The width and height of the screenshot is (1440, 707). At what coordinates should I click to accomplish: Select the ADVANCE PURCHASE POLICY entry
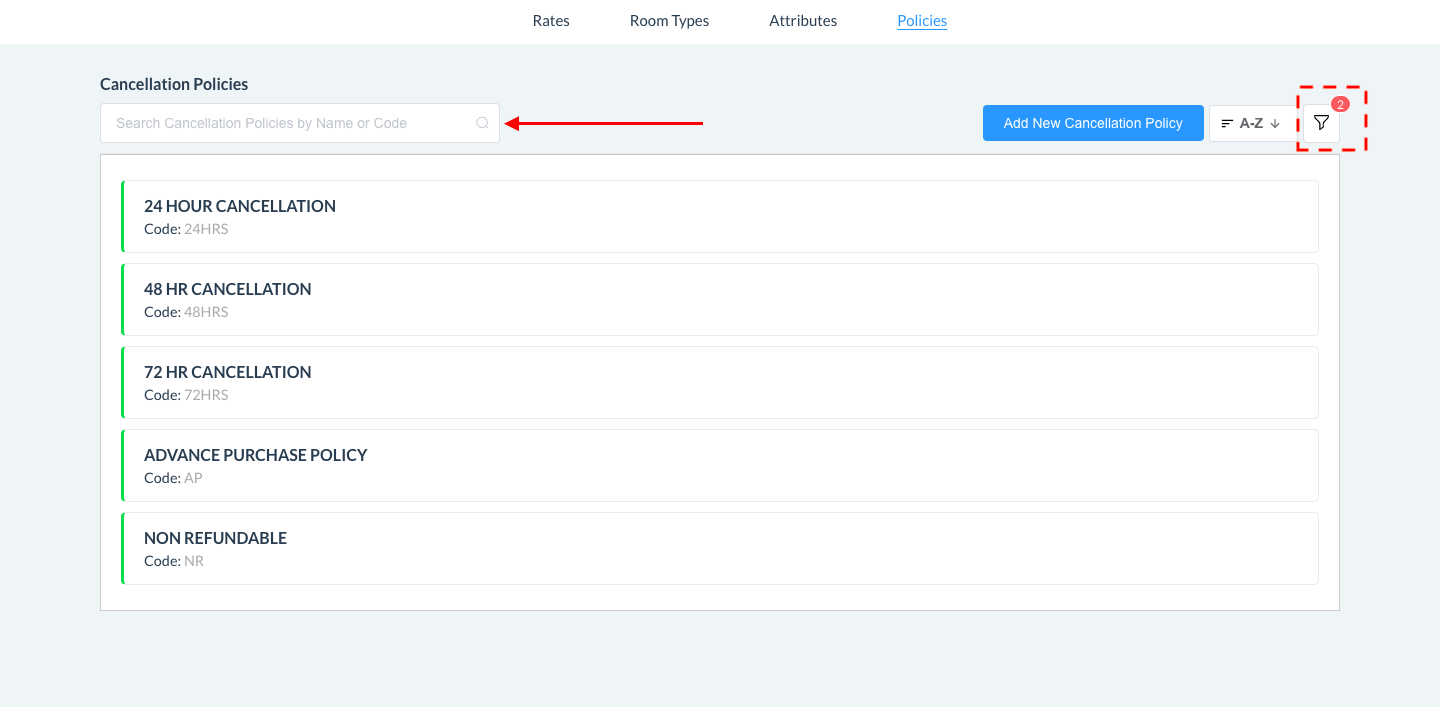pos(256,456)
